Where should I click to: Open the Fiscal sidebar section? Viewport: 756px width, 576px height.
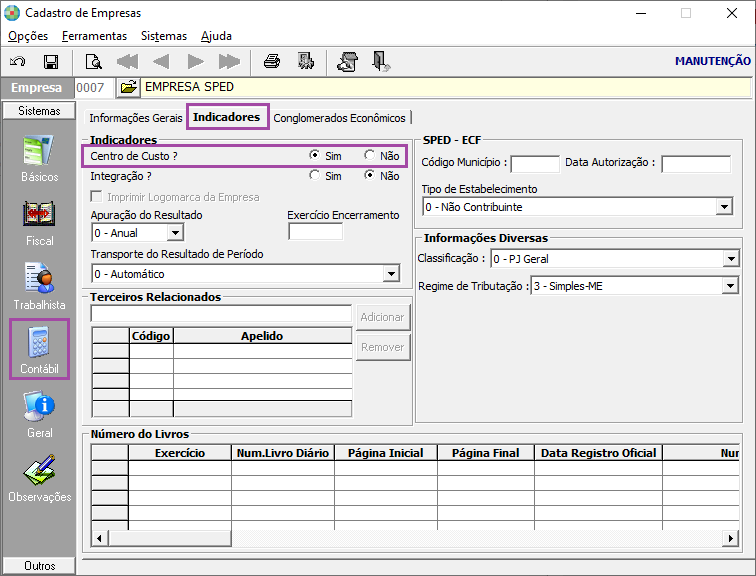click(39, 223)
